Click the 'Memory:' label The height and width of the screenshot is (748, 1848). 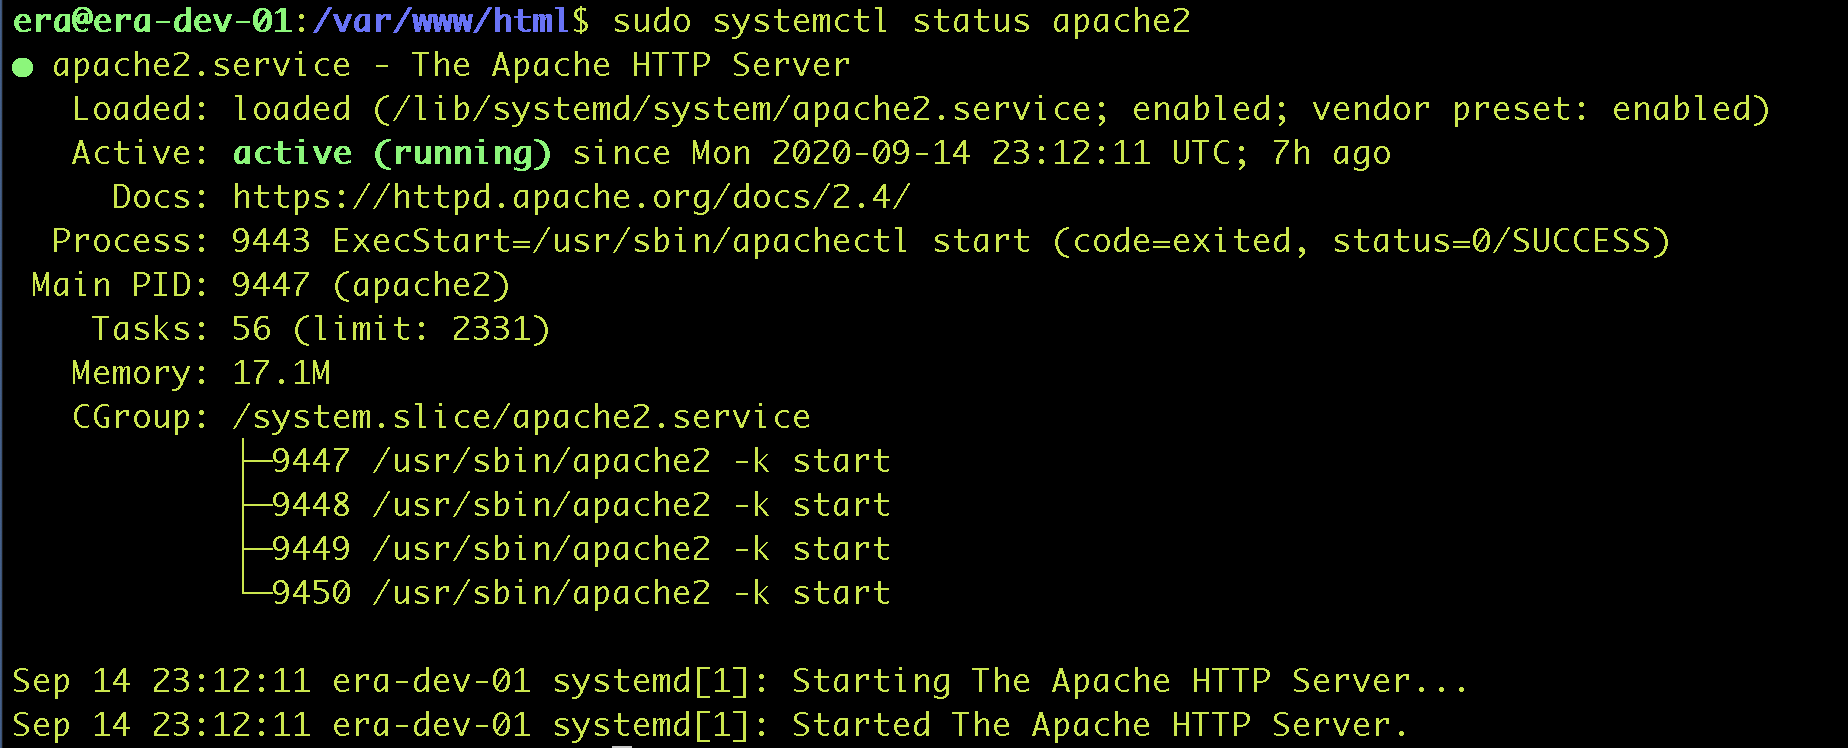click(141, 373)
